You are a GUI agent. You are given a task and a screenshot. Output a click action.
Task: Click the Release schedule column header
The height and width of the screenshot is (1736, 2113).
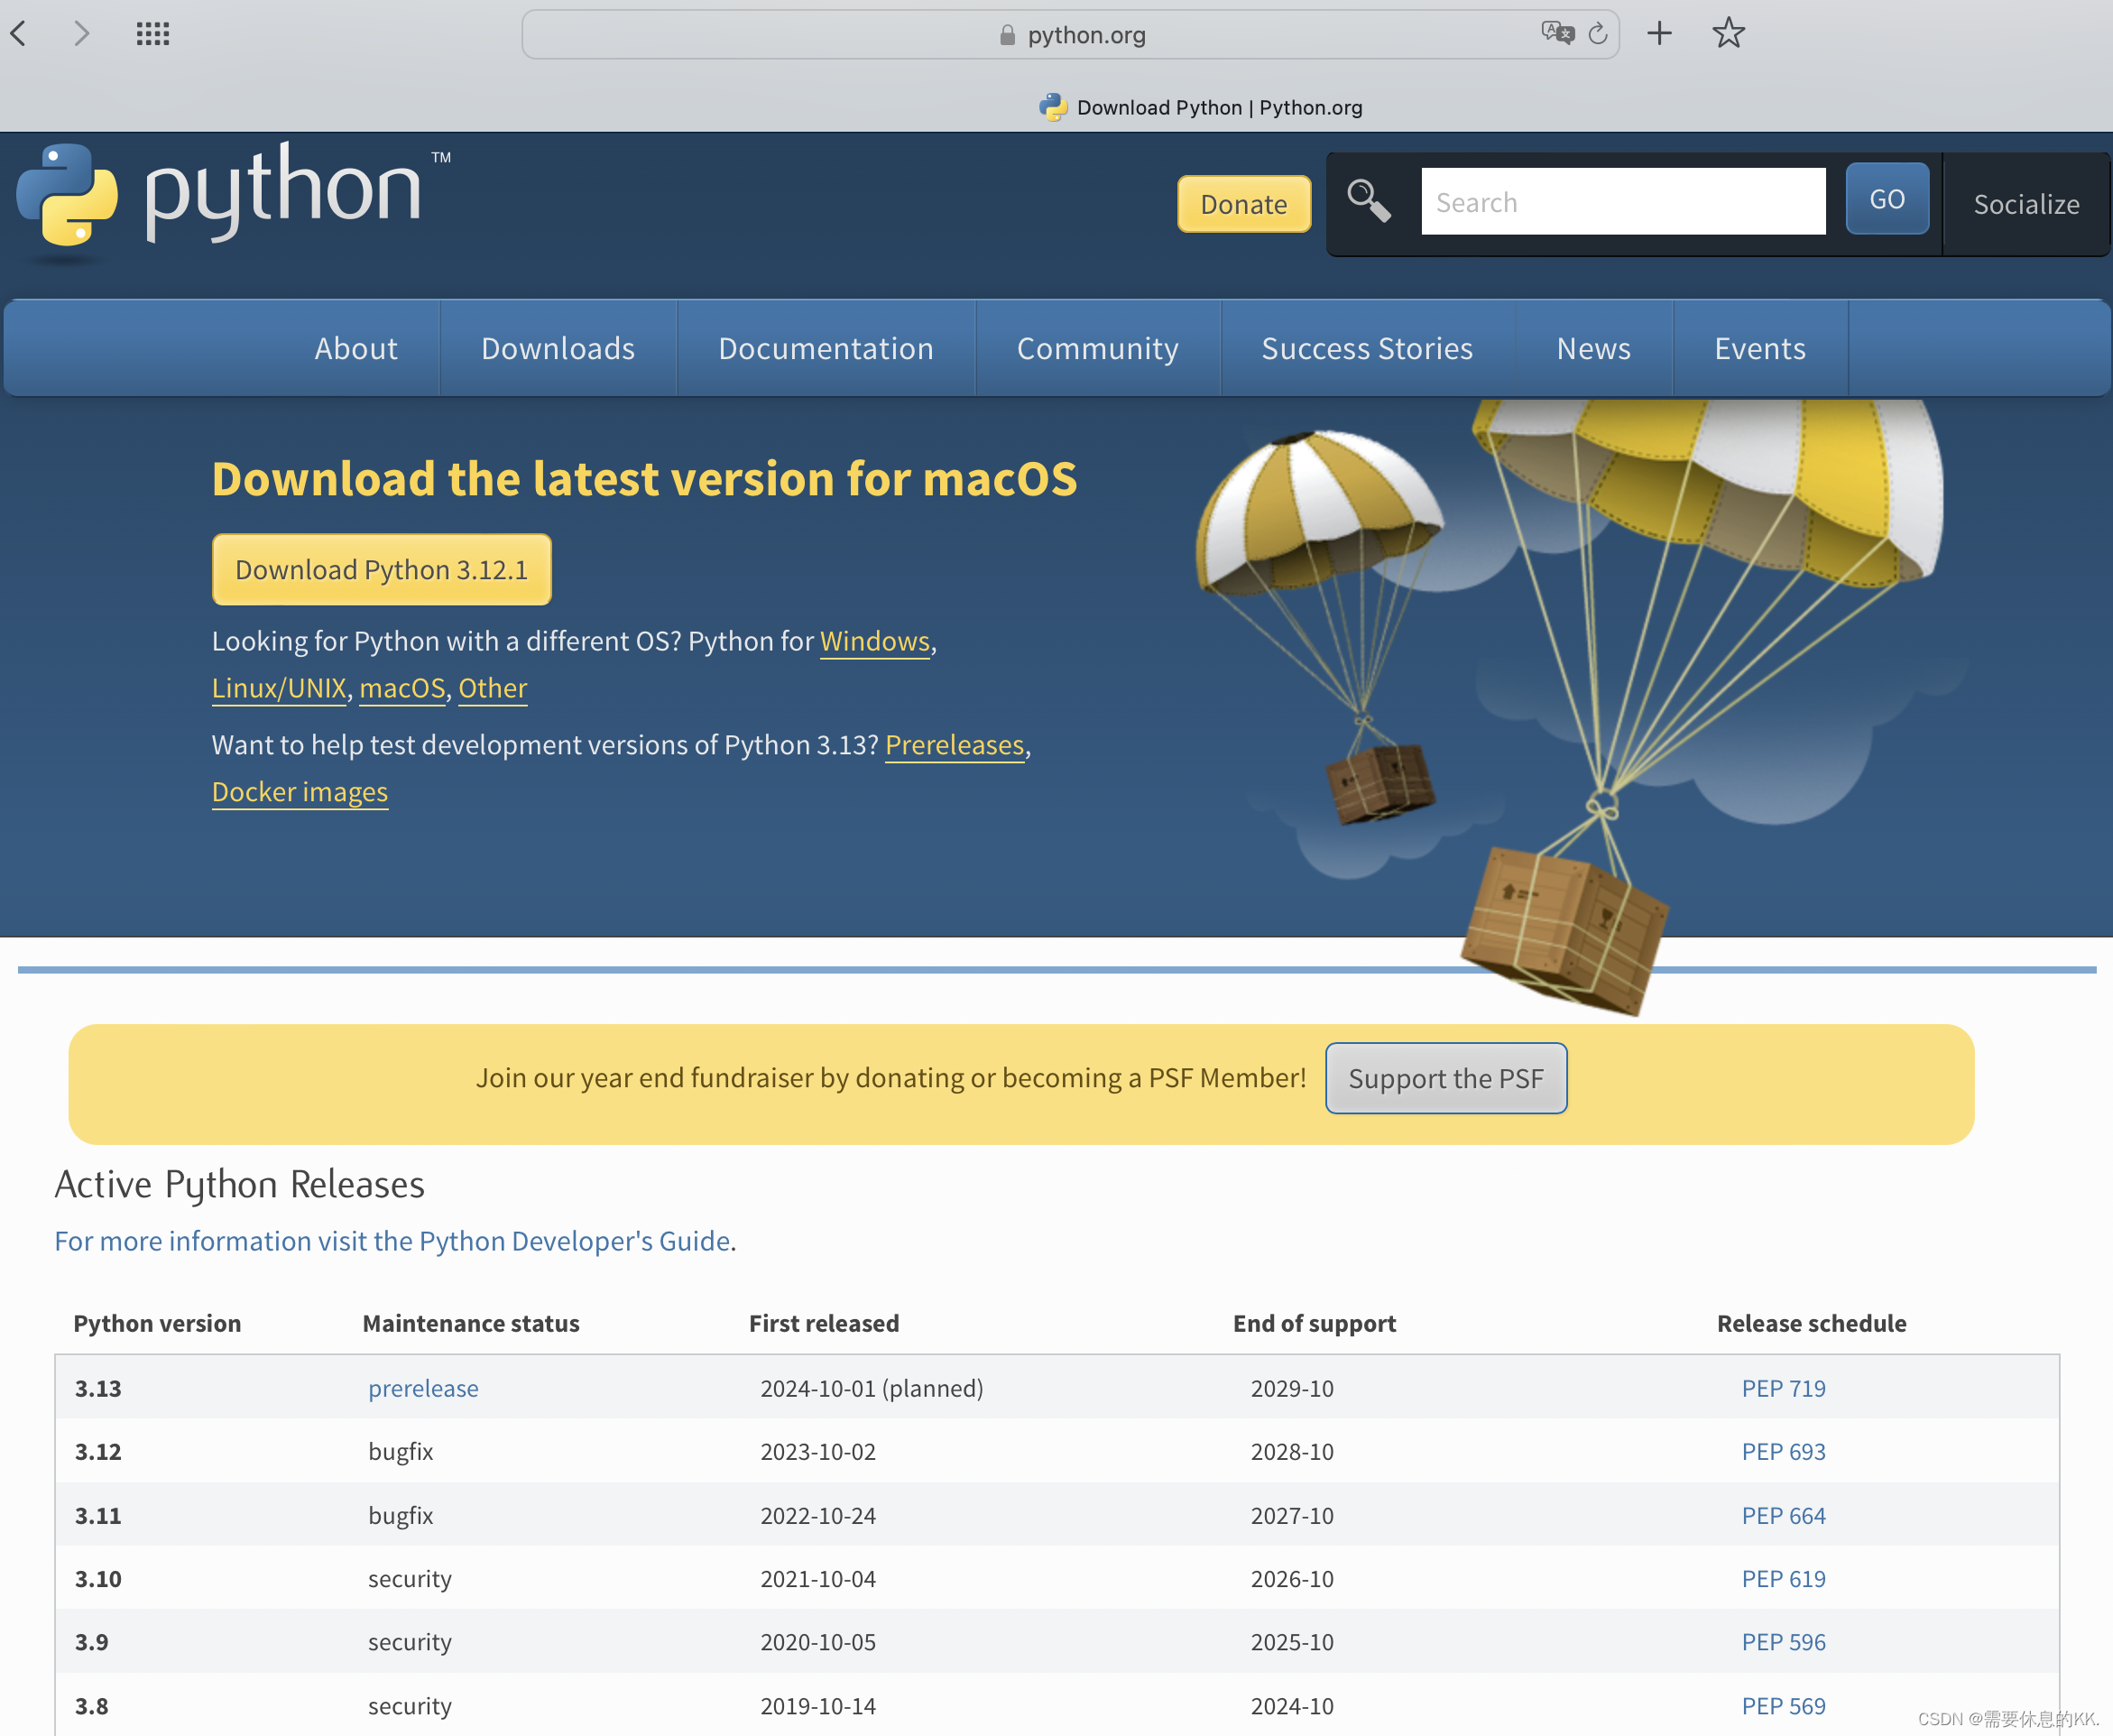click(1811, 1323)
